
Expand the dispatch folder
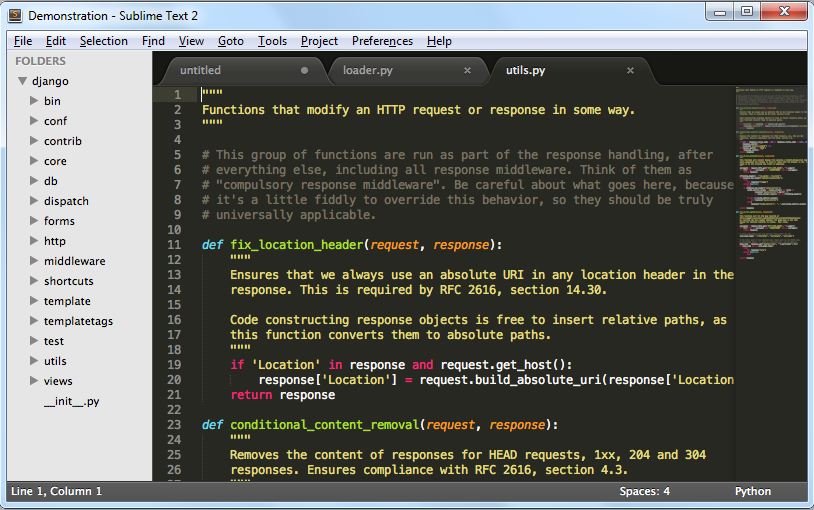click(35, 201)
